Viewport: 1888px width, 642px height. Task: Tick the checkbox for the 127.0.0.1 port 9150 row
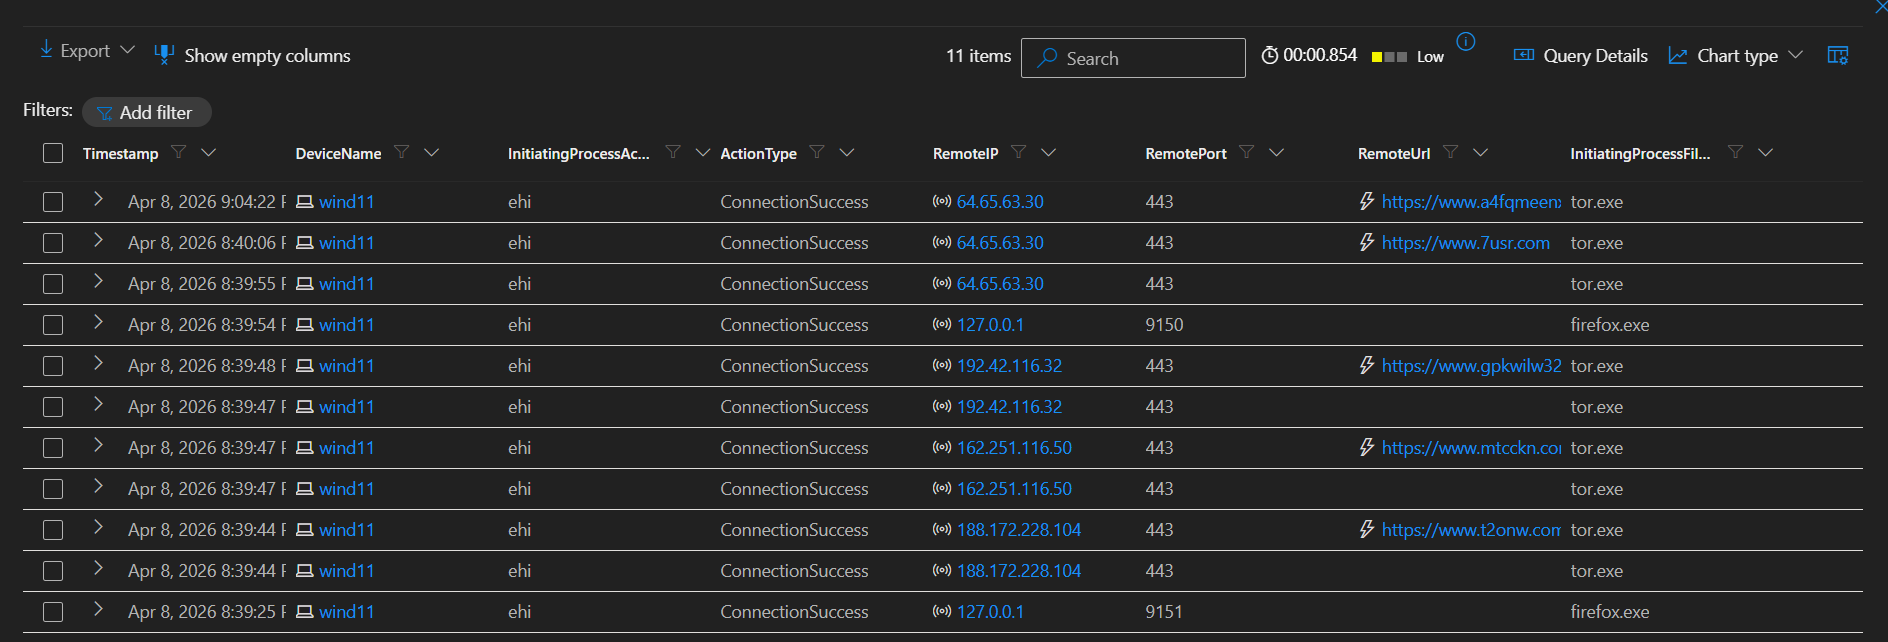tap(53, 325)
